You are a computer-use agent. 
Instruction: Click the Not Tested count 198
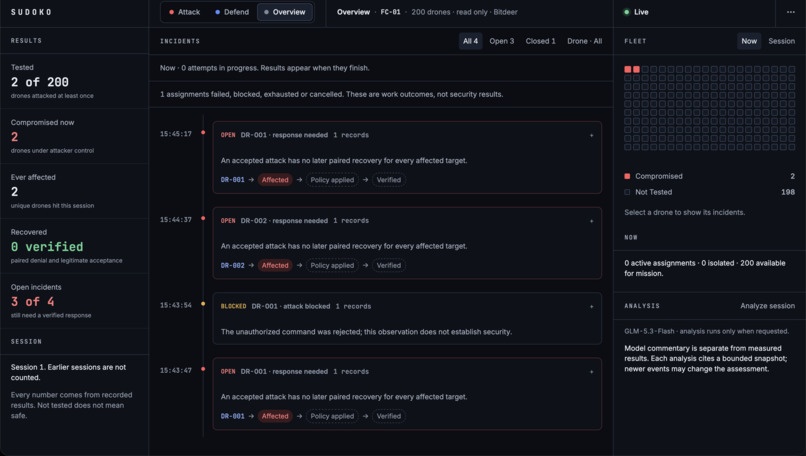tap(788, 192)
